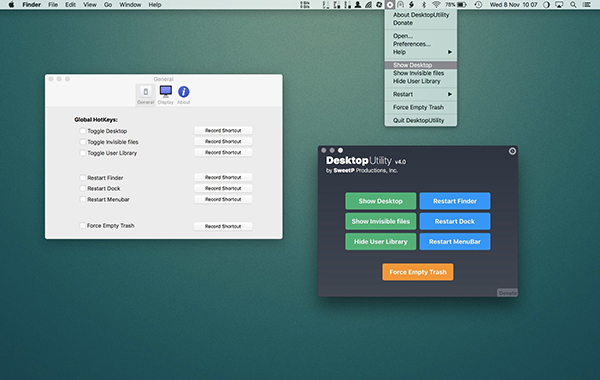The height and width of the screenshot is (380, 600).
Task: Click the gear icon in DesktopUtility window
Action: pyautogui.click(x=512, y=151)
